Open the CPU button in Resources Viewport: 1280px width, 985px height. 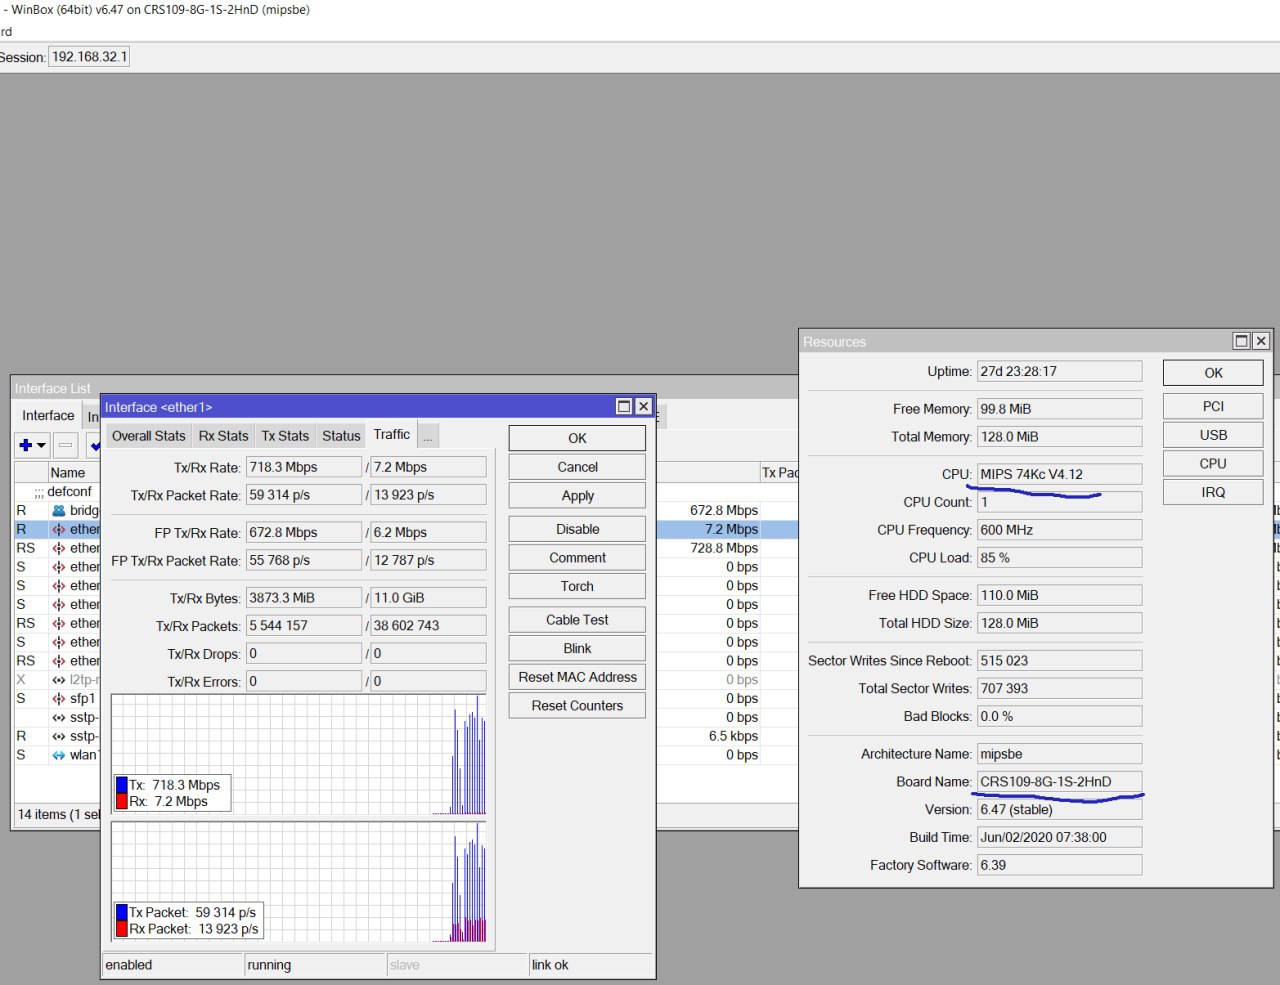[1213, 464]
